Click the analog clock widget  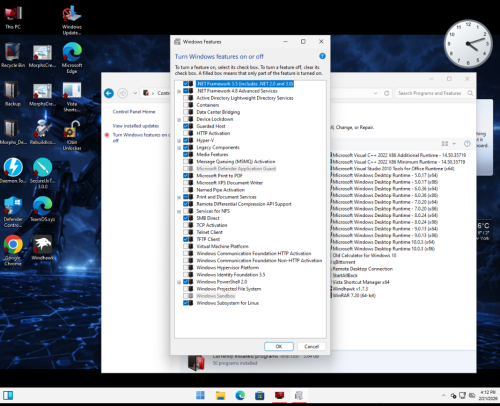468,44
